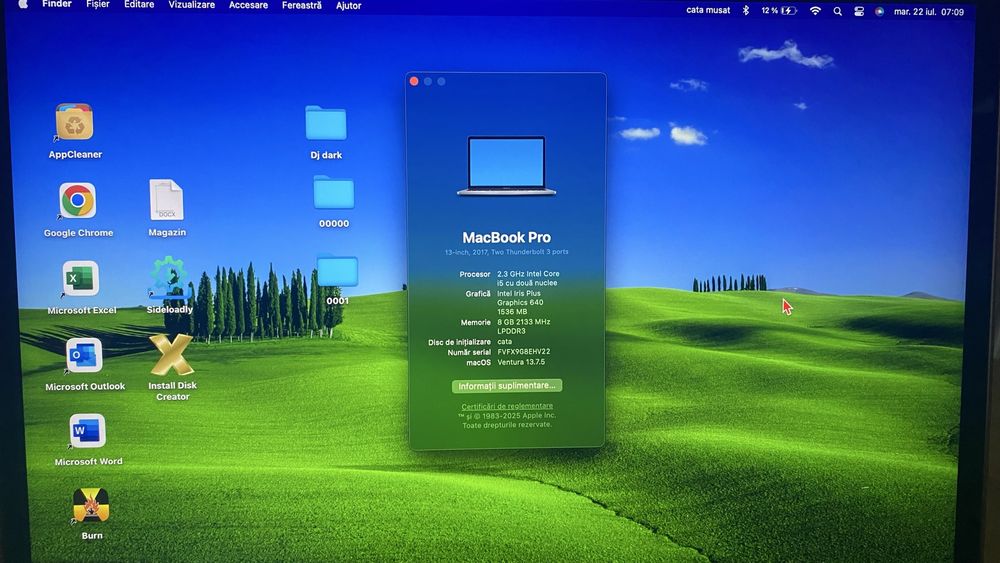Image resolution: width=1000 pixels, height=563 pixels.
Task: Open the Wi-Fi status menu
Action: 815,11
